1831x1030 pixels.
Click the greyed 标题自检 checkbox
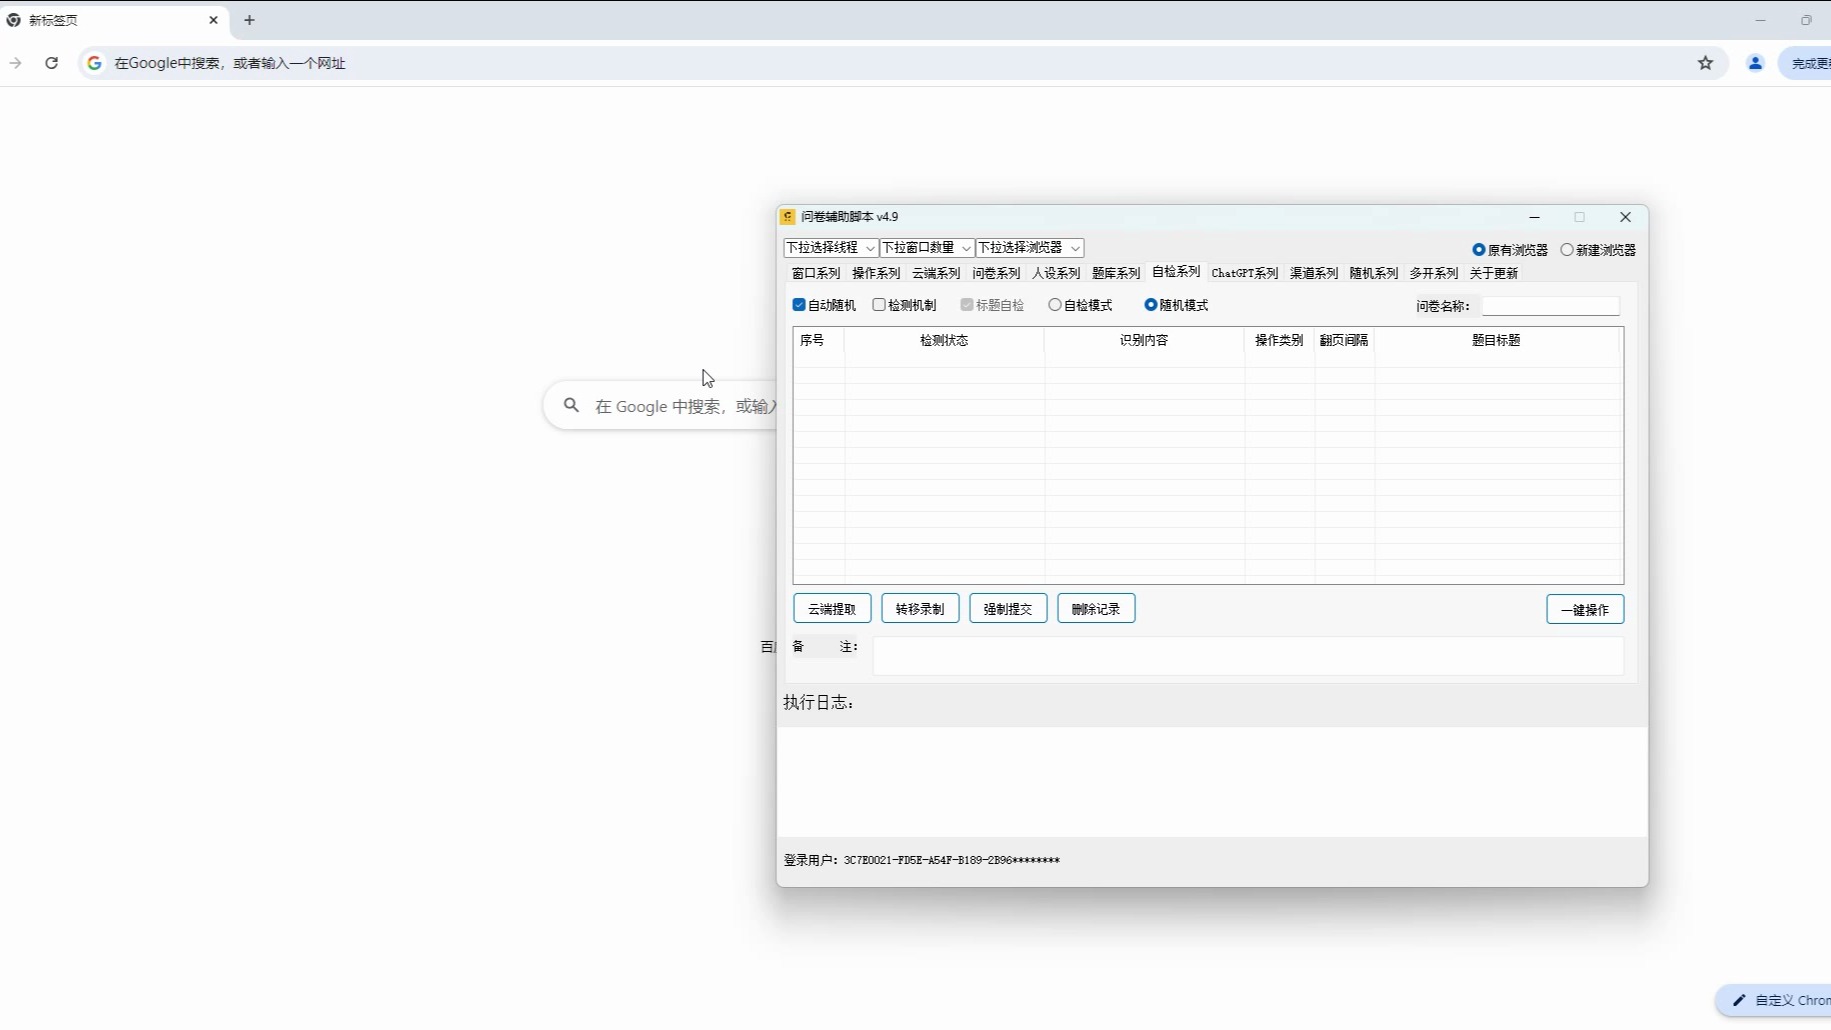pyautogui.click(x=967, y=305)
